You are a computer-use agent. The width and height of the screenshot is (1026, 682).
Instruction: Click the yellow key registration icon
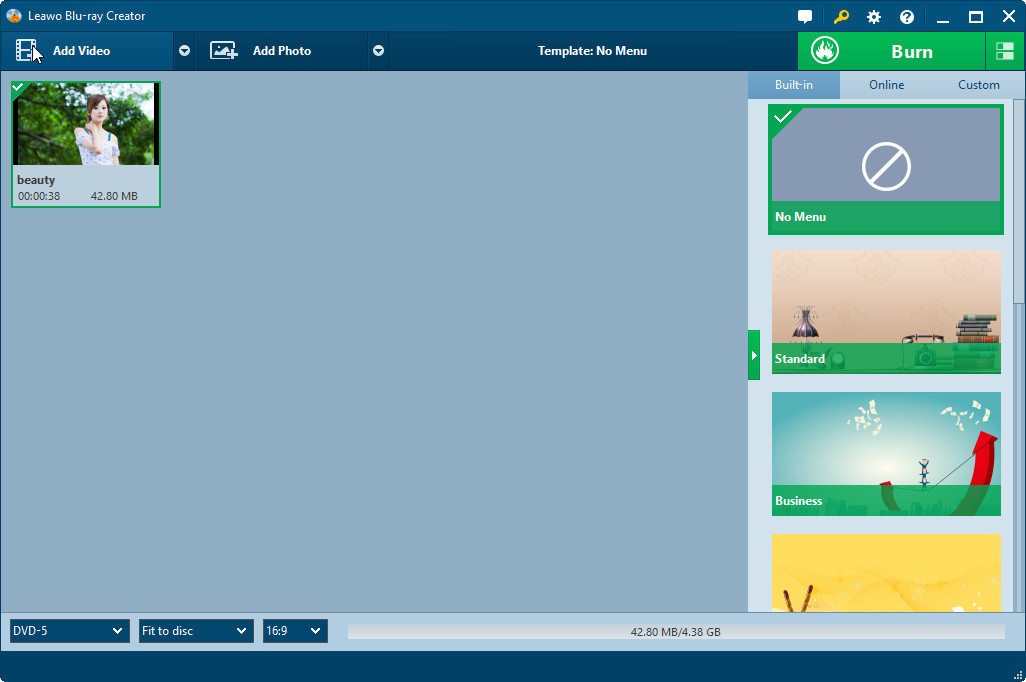841,17
